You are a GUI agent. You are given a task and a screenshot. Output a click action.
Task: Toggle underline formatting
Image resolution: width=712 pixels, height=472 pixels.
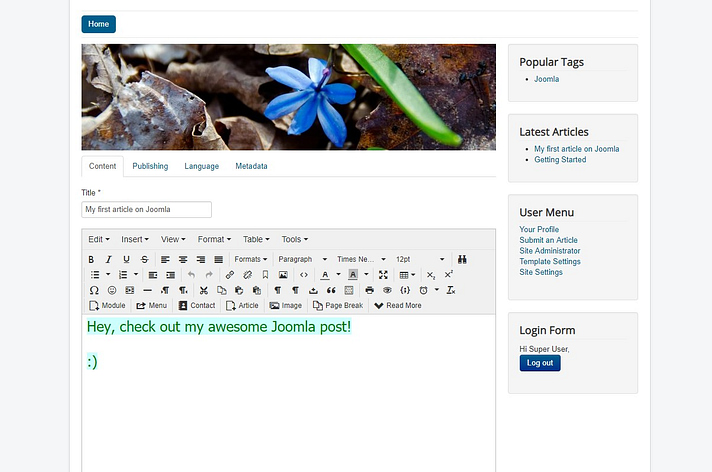pos(126,259)
